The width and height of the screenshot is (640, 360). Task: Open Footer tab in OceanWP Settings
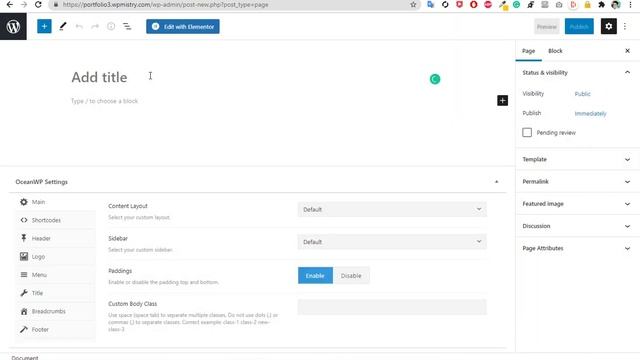(x=56, y=329)
